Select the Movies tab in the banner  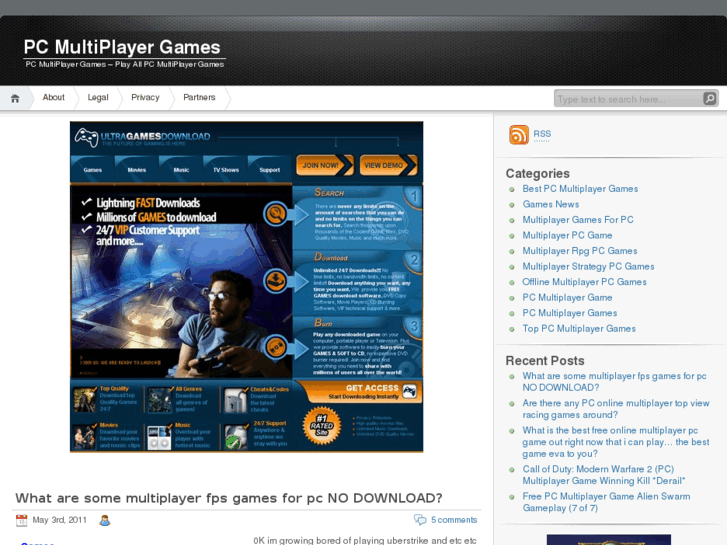(x=137, y=170)
